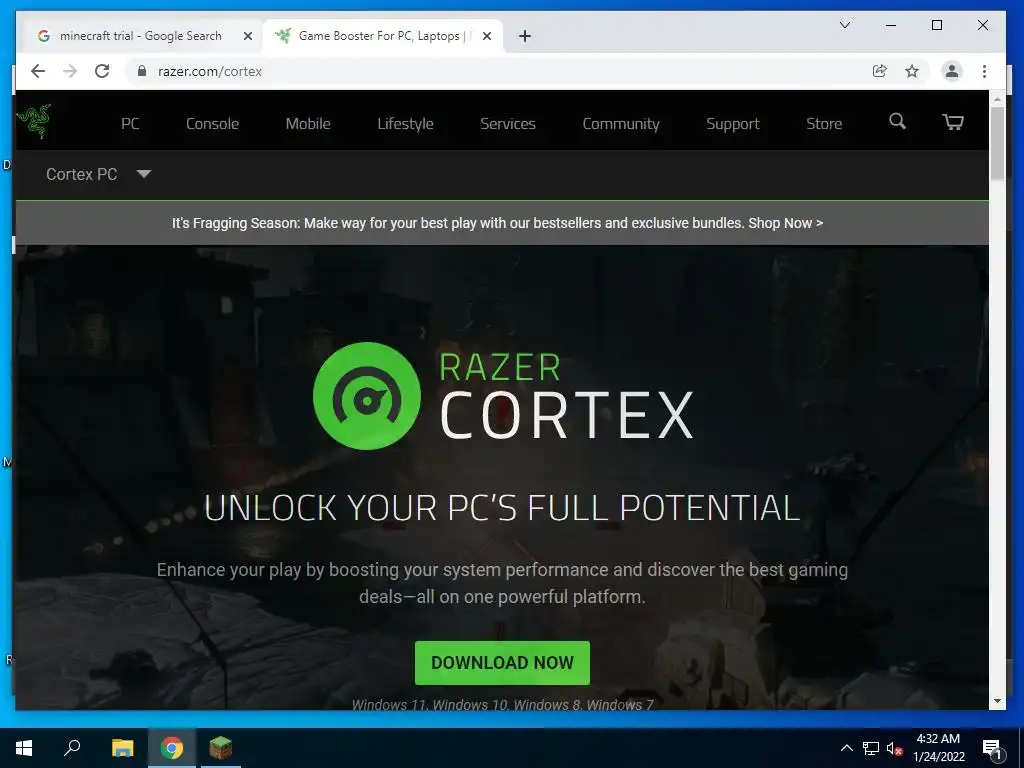
Task: Open the Mobile navigation menu
Action: (308, 123)
